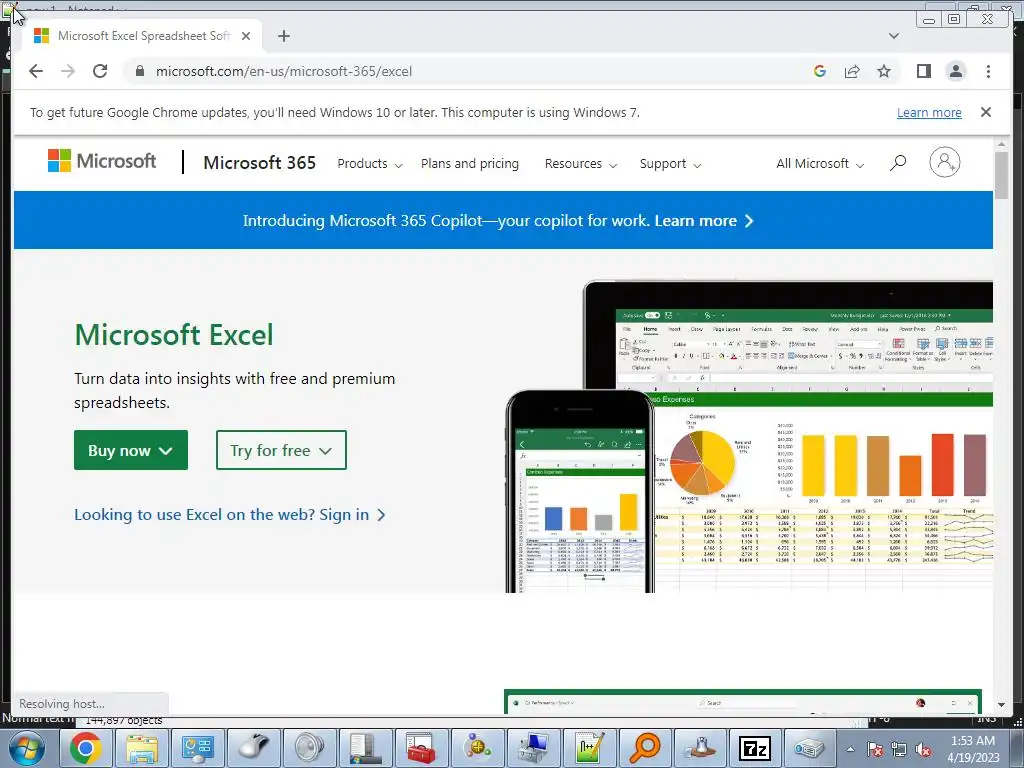Open the Windows Explorer taskbar icon
The height and width of the screenshot is (768, 1024).
click(142, 748)
